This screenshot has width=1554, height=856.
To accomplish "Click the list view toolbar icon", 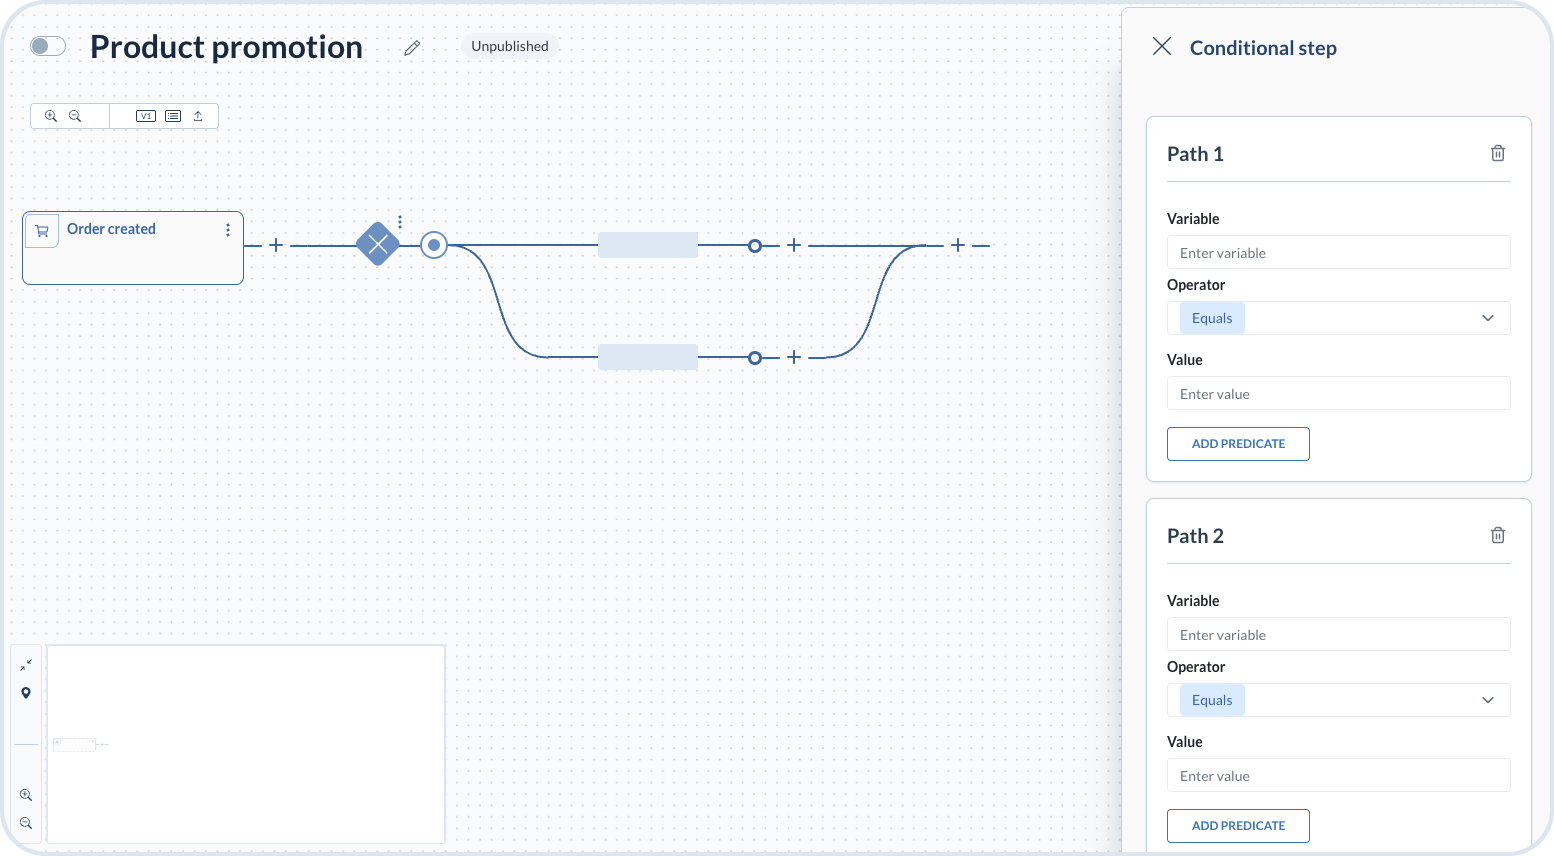I will tap(173, 116).
